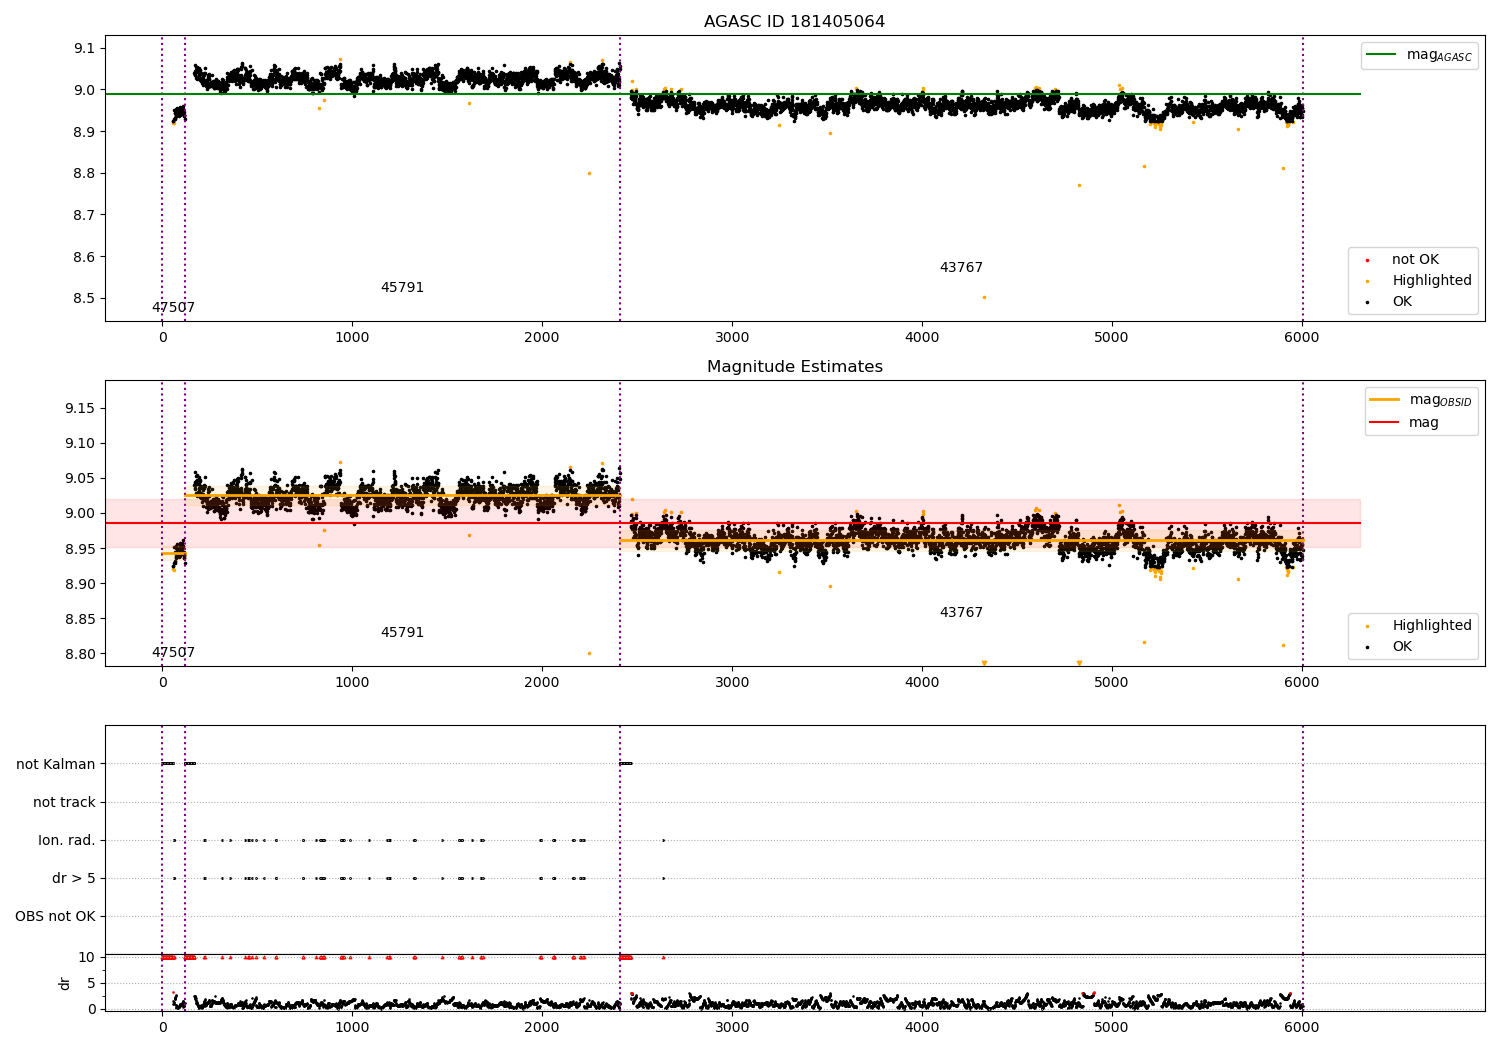Click obsid label 45791 in the top plot
Viewport: 1500px width, 1050px height.
[402, 288]
